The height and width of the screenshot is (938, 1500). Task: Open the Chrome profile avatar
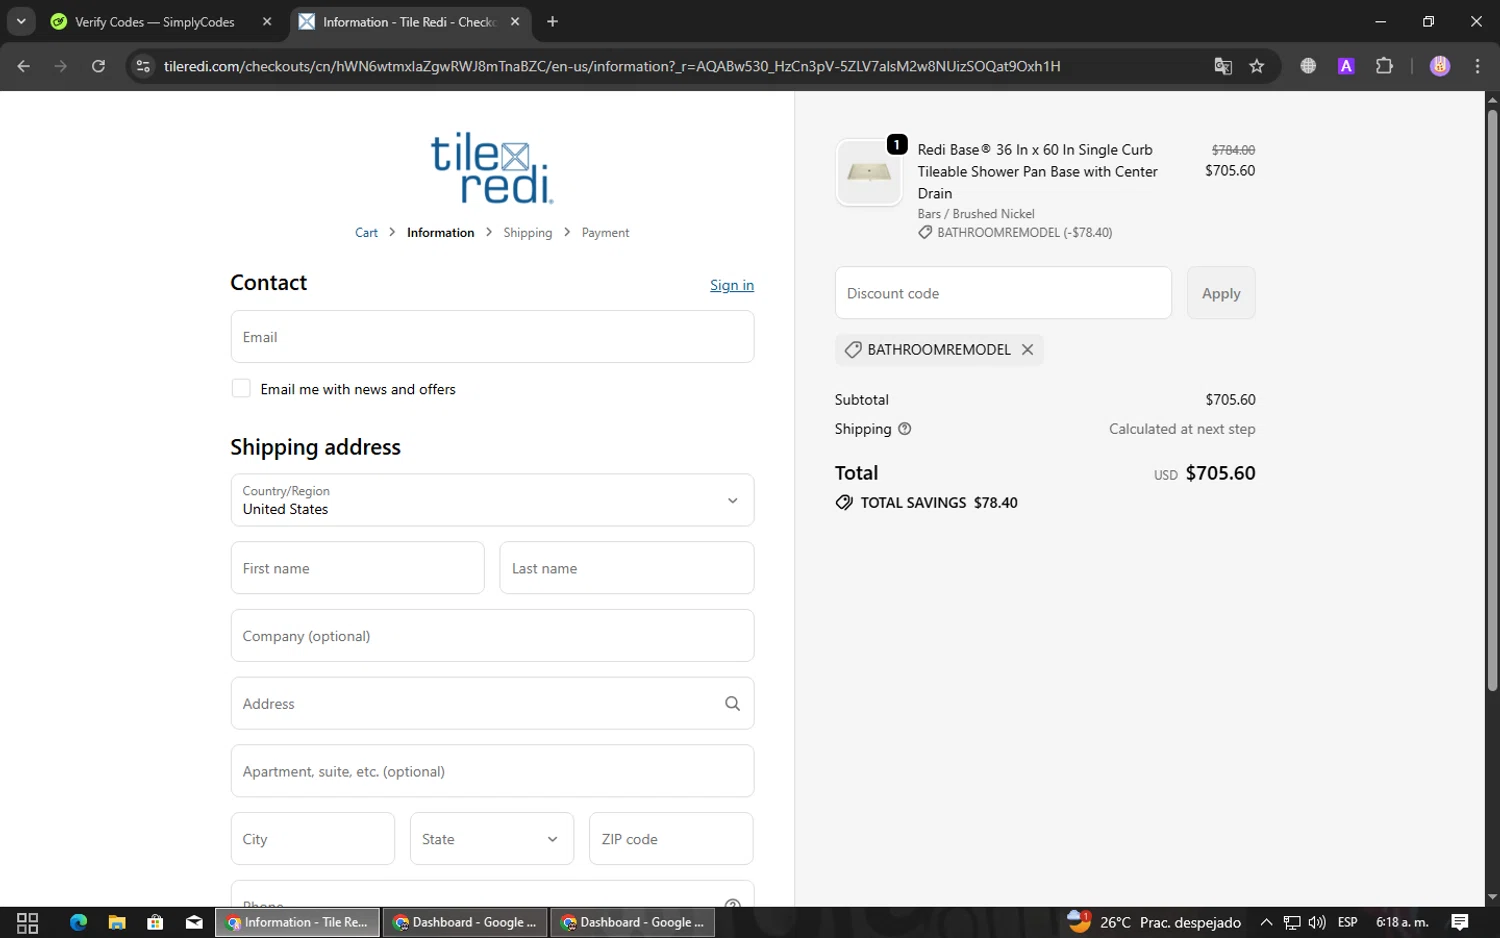coord(1440,66)
